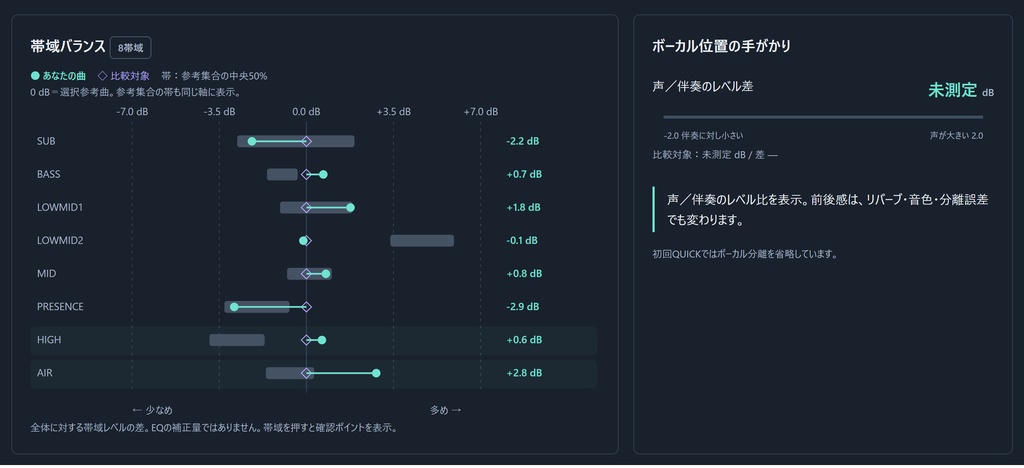Click the -2.0 伴奏に対し小さい scale label
Image resolution: width=1024 pixels, height=468 pixels.
click(703, 136)
